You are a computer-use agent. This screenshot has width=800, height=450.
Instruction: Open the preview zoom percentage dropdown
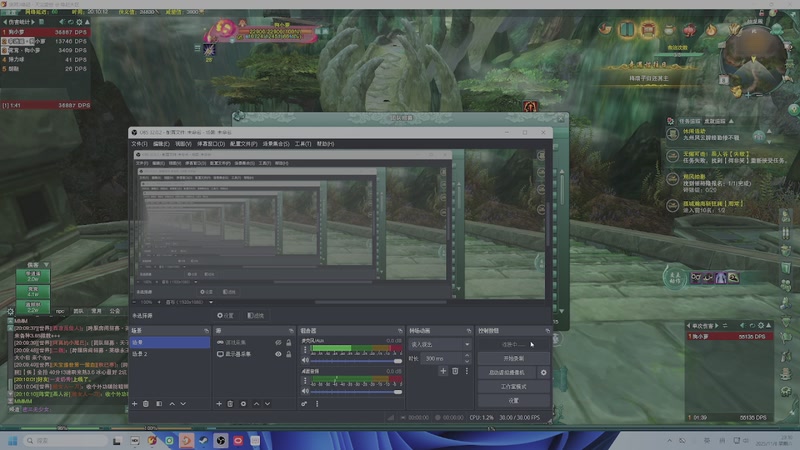[147, 302]
